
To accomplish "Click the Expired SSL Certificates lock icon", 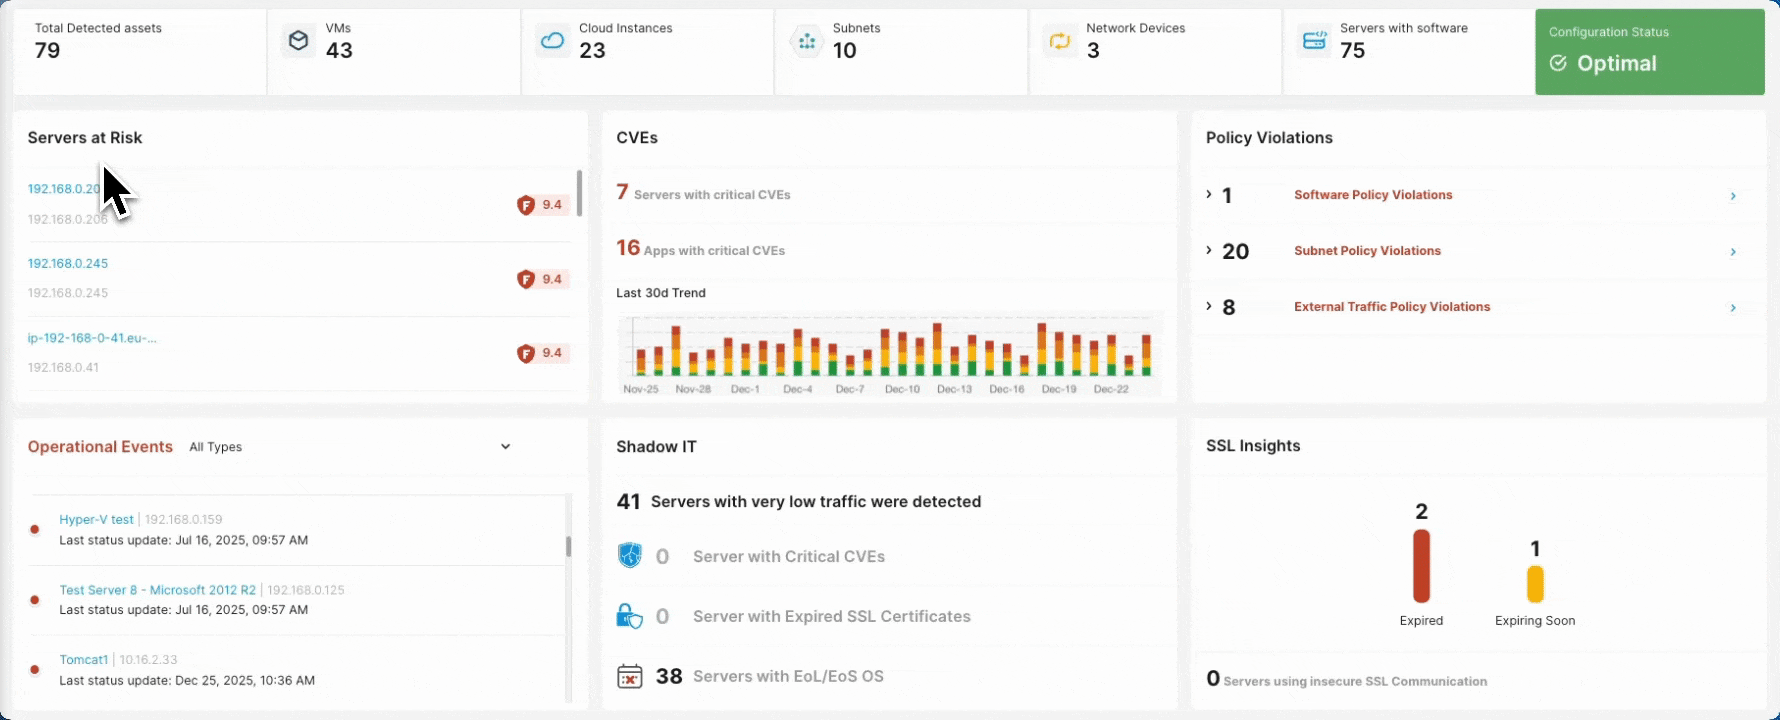I will pos(629,616).
